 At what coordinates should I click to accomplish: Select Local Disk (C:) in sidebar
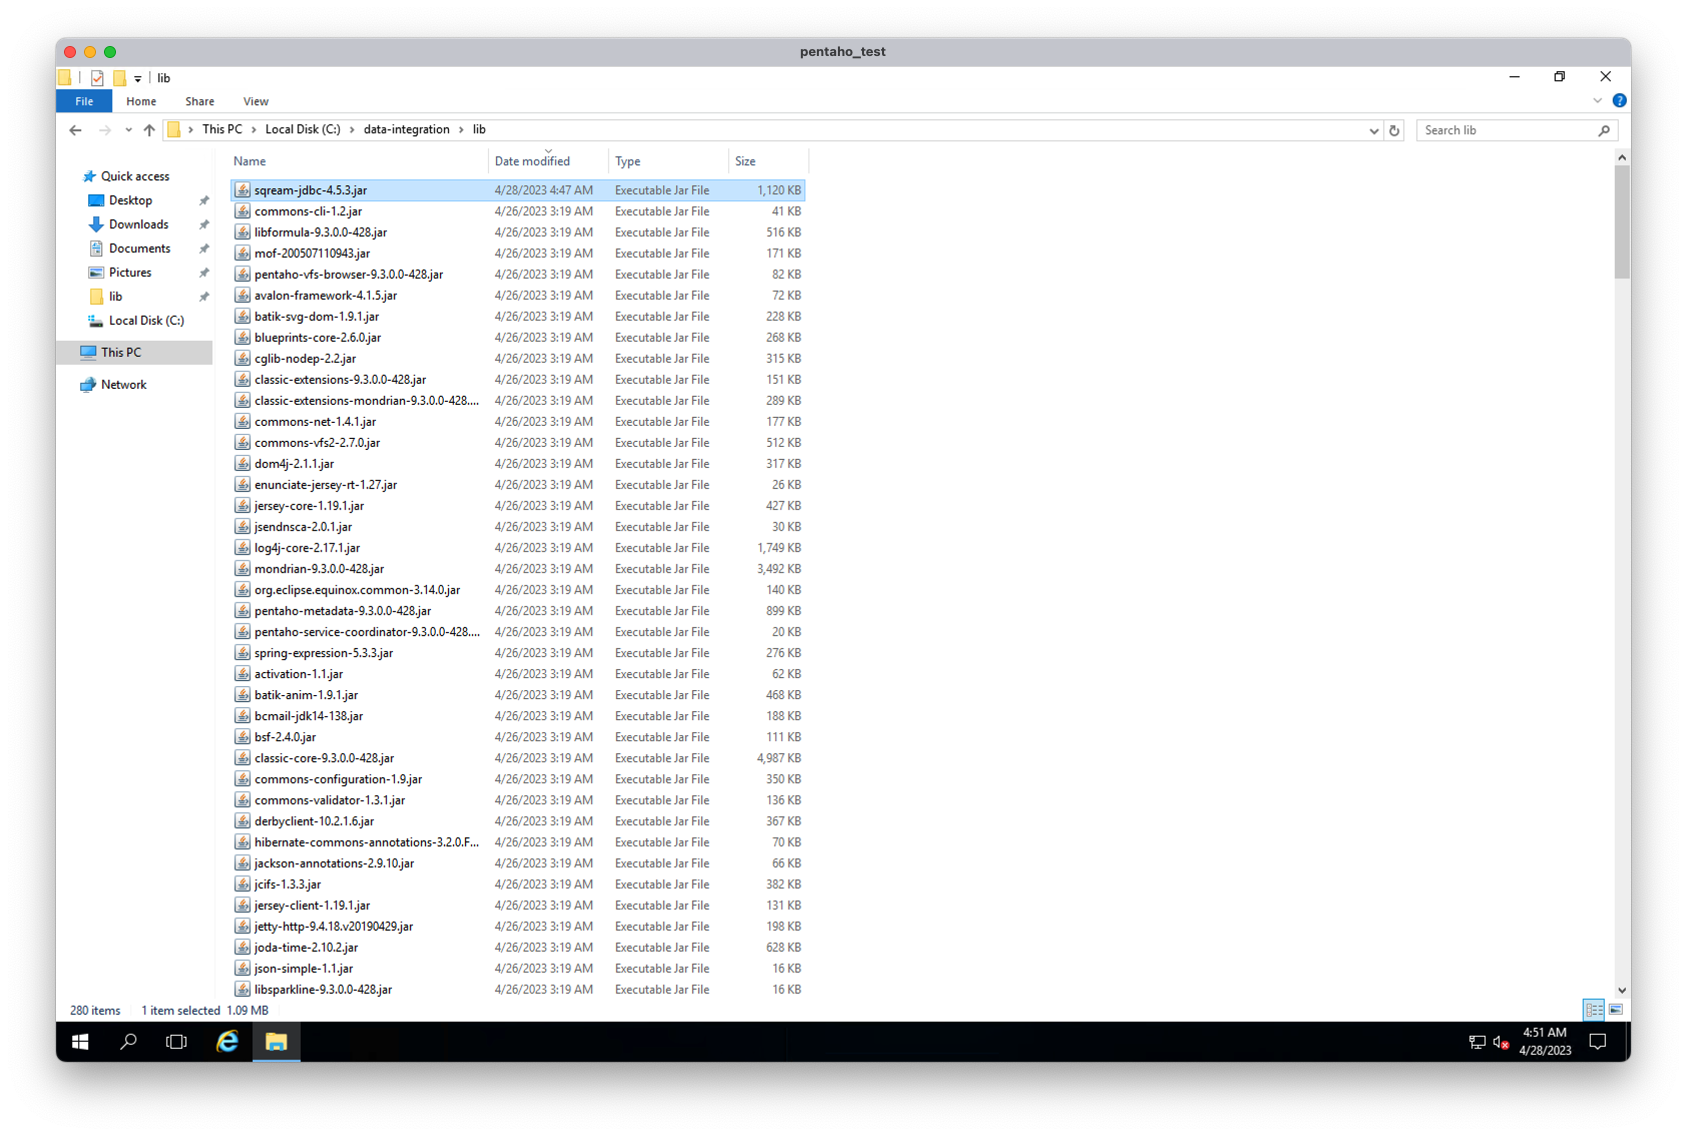(x=146, y=320)
